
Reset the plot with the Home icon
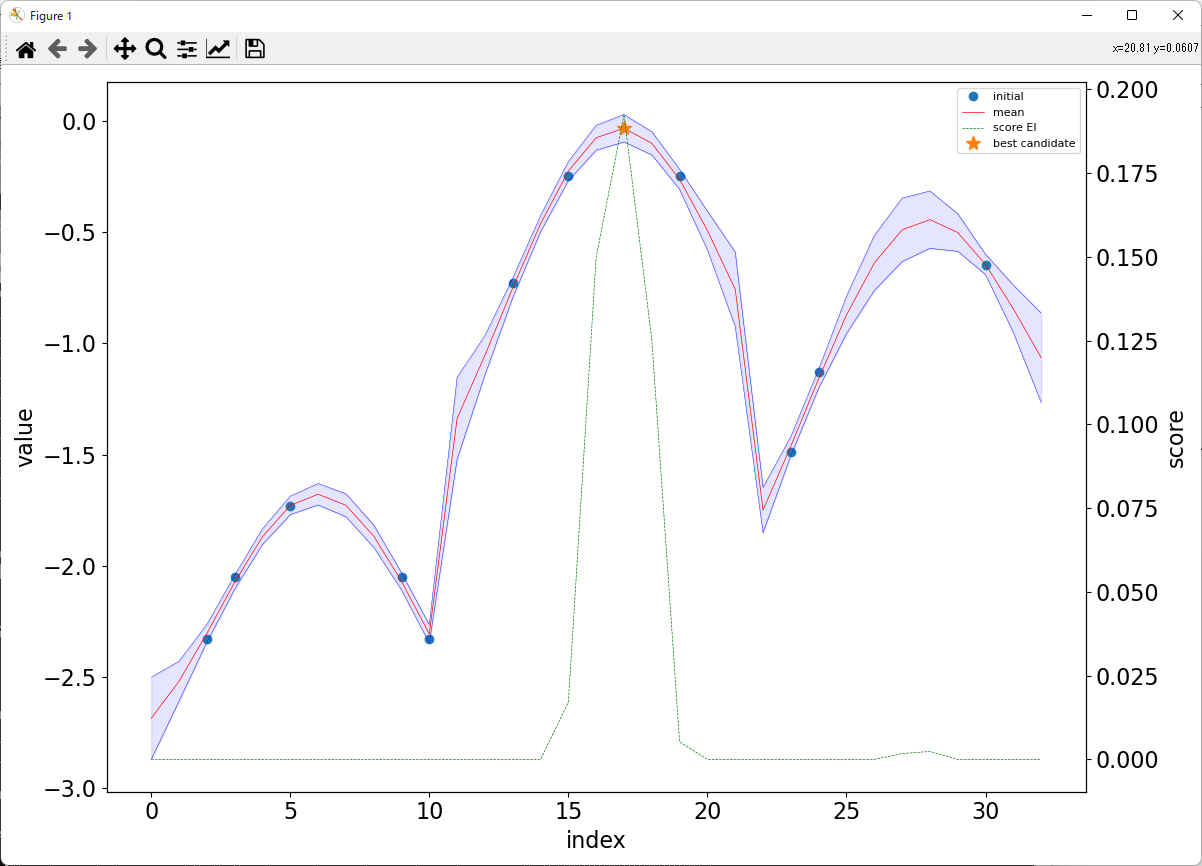[26, 49]
